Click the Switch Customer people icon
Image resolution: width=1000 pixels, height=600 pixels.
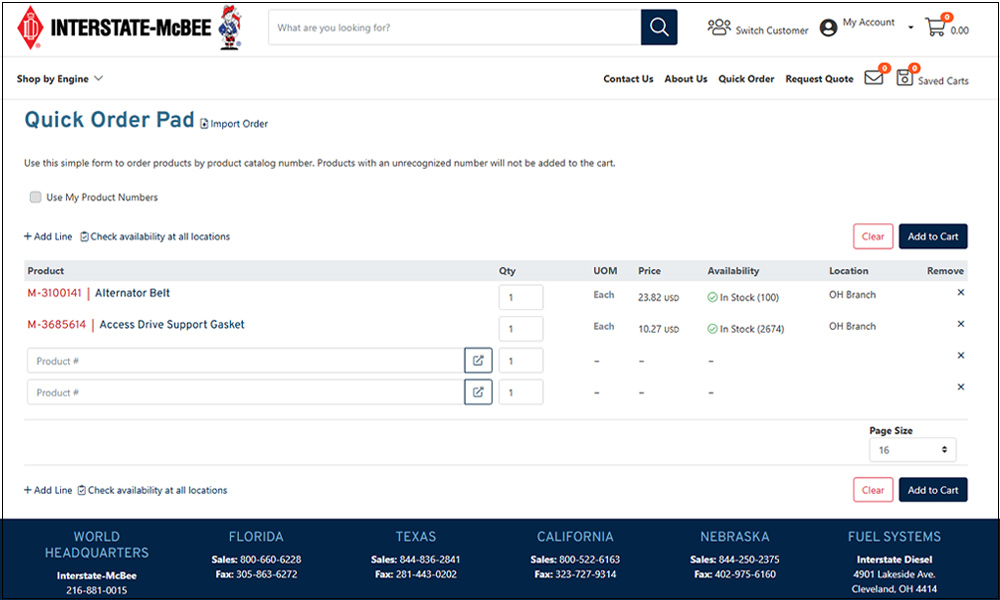click(719, 27)
